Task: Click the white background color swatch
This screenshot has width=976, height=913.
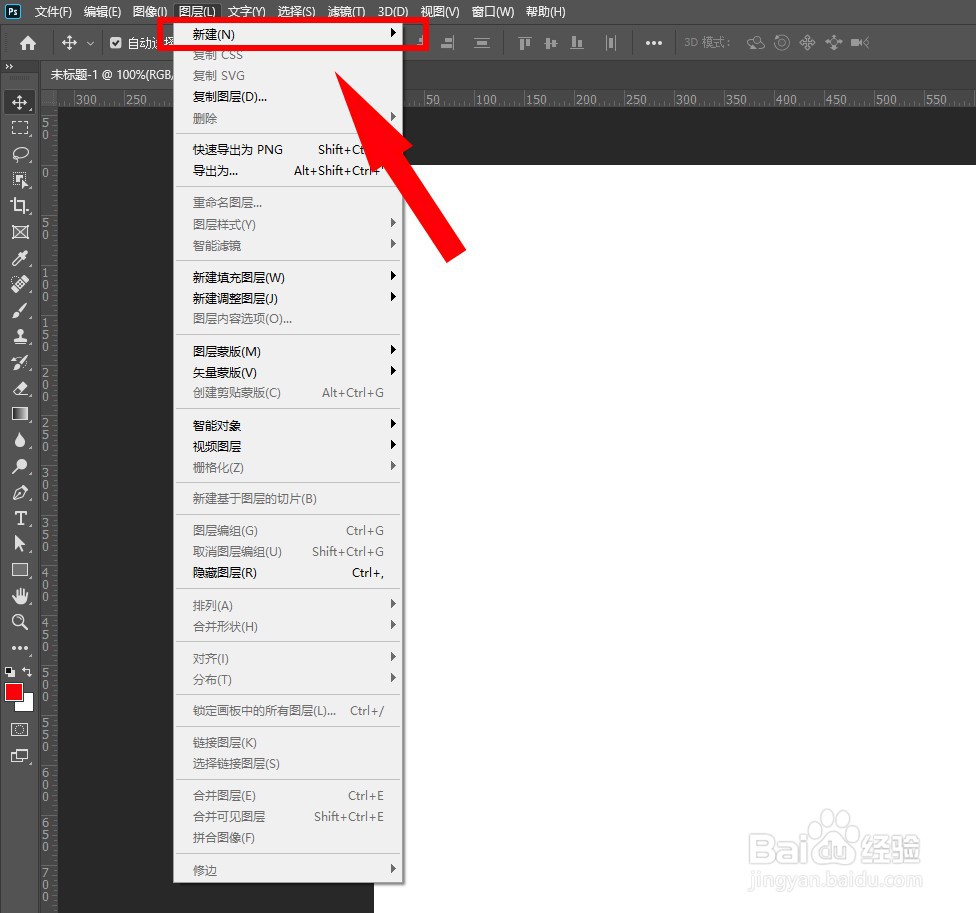Action: 27,705
